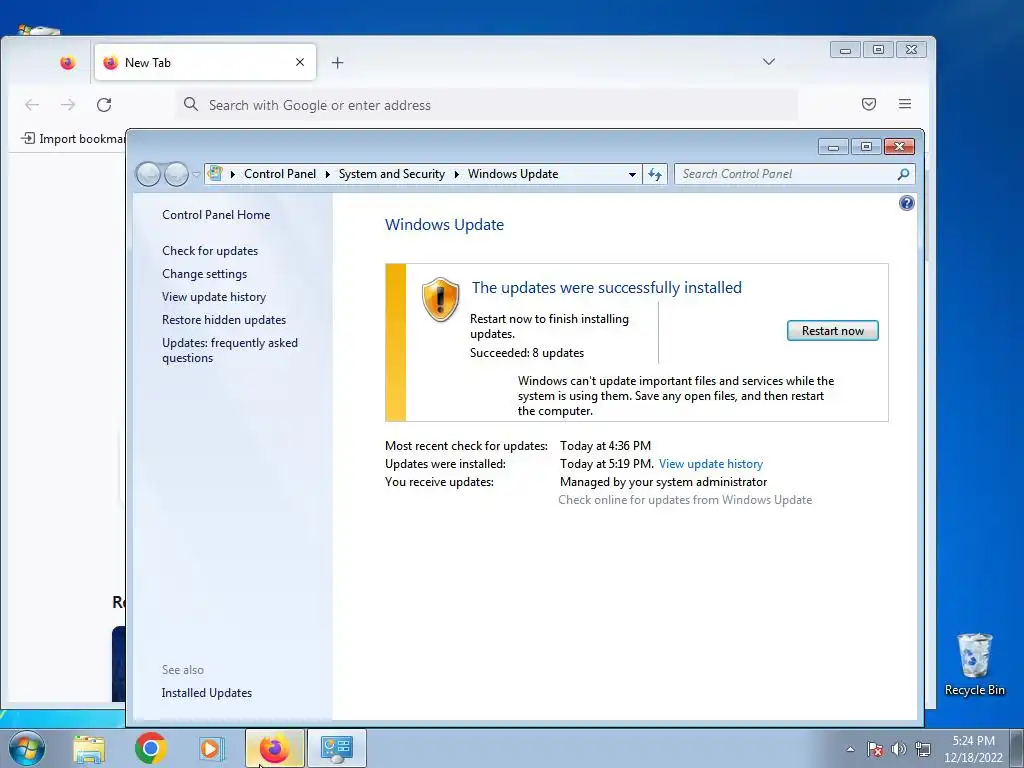Viewport: 1024px width, 768px height.
Task: Open recent pages dropdown next to forward button
Action: coord(196,174)
